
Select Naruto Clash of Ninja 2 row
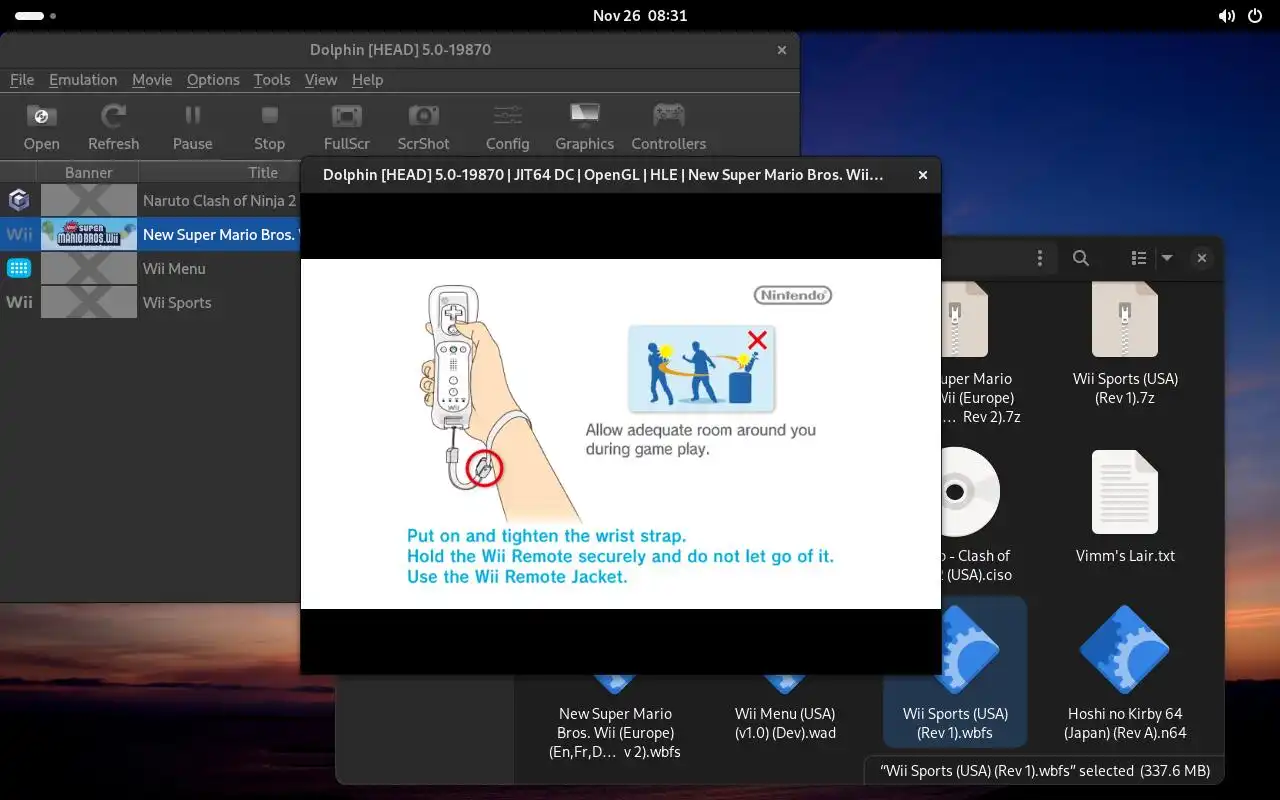[x=150, y=201]
